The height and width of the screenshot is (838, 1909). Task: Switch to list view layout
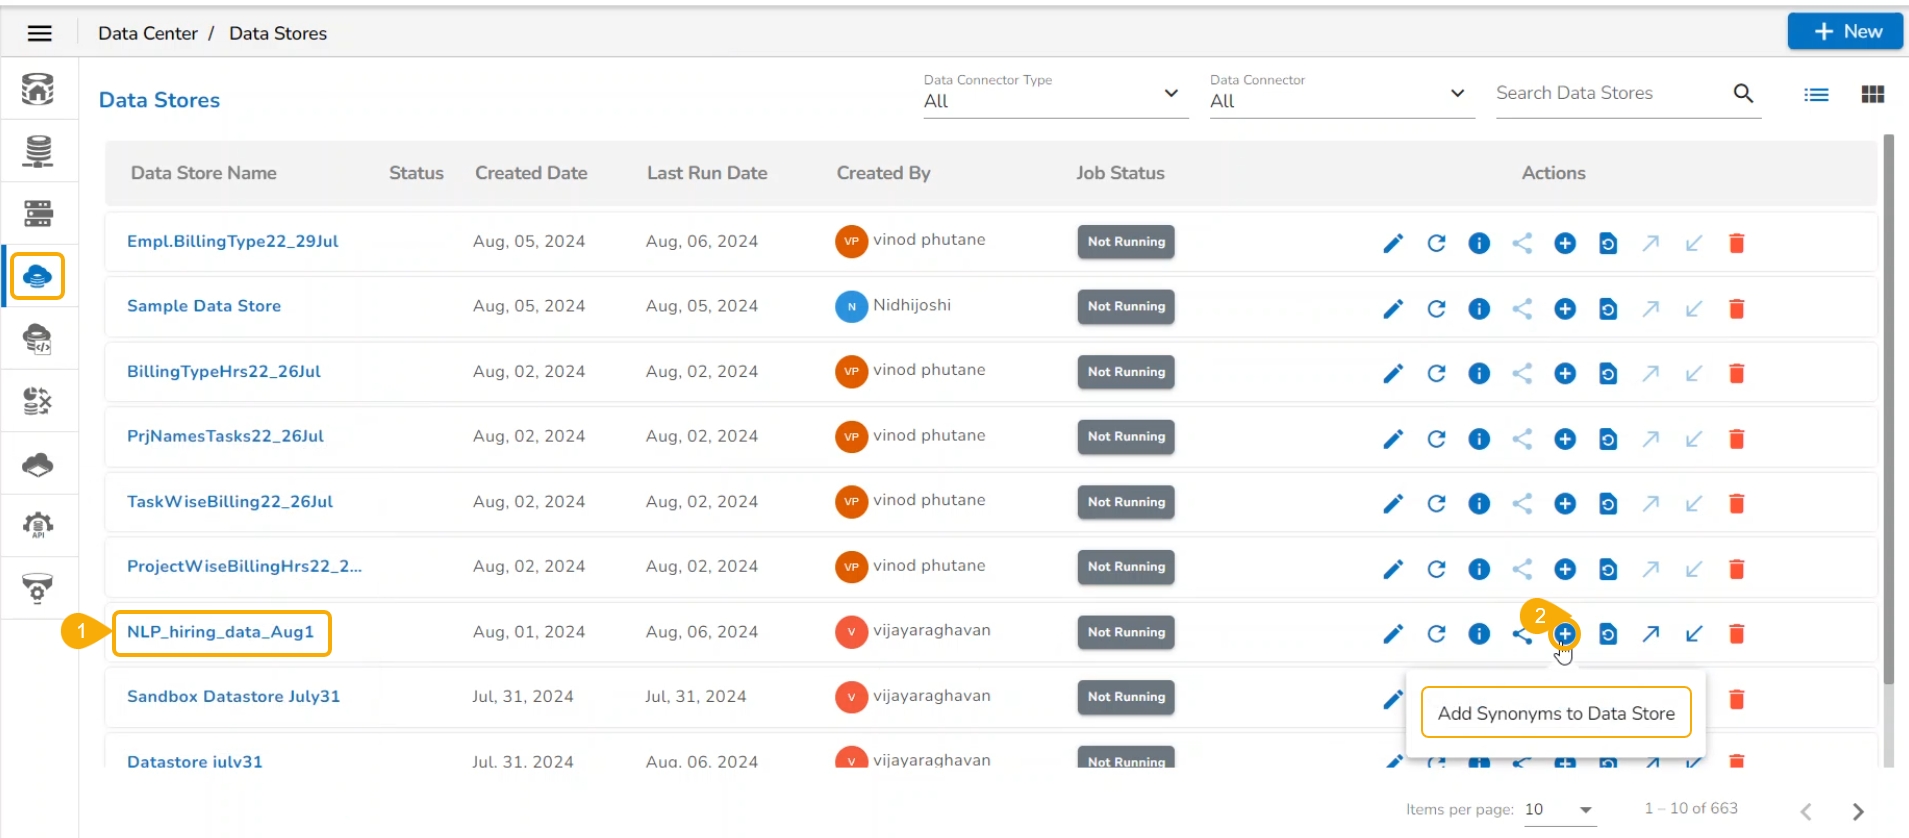[x=1816, y=94]
